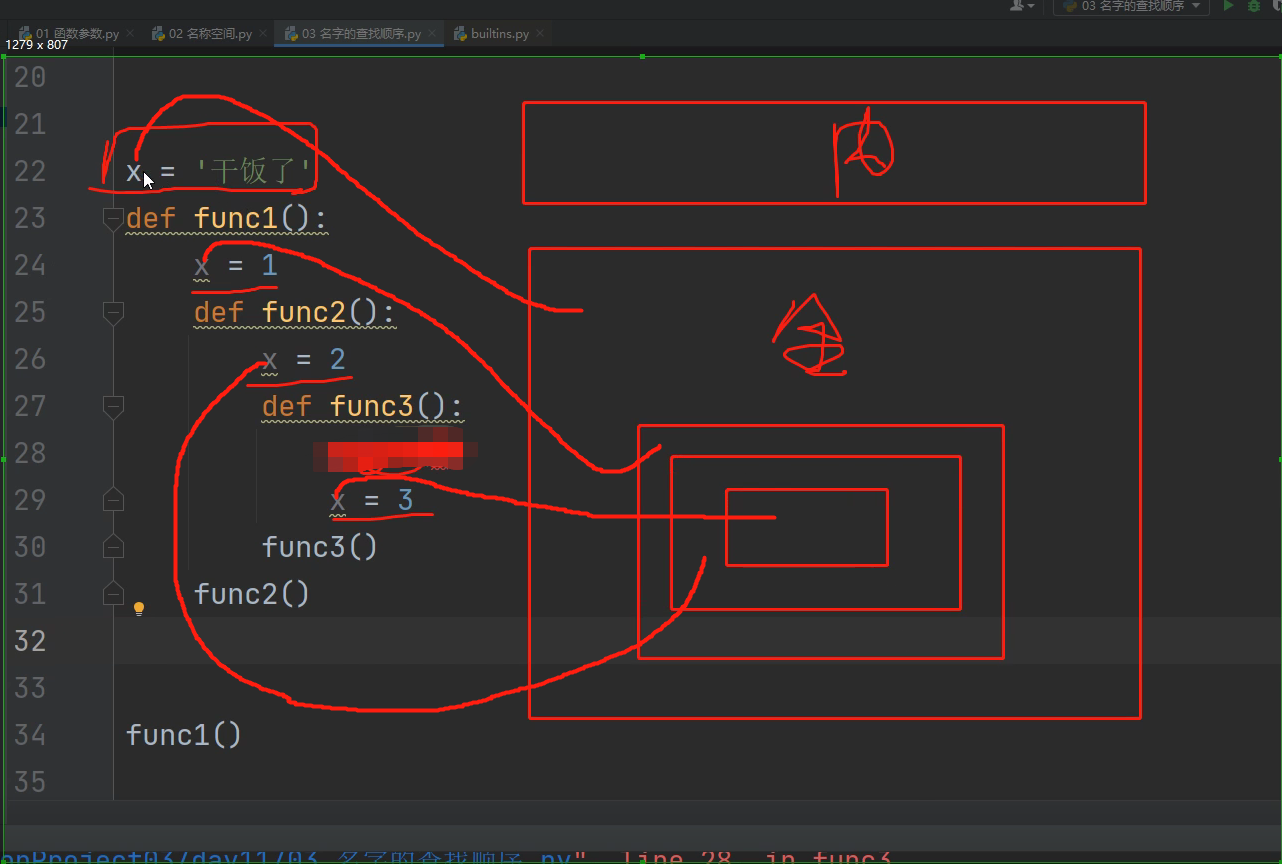This screenshot has height=864, width=1282.
Task: Click 'x = 2' on line 26
Action: click(304, 359)
